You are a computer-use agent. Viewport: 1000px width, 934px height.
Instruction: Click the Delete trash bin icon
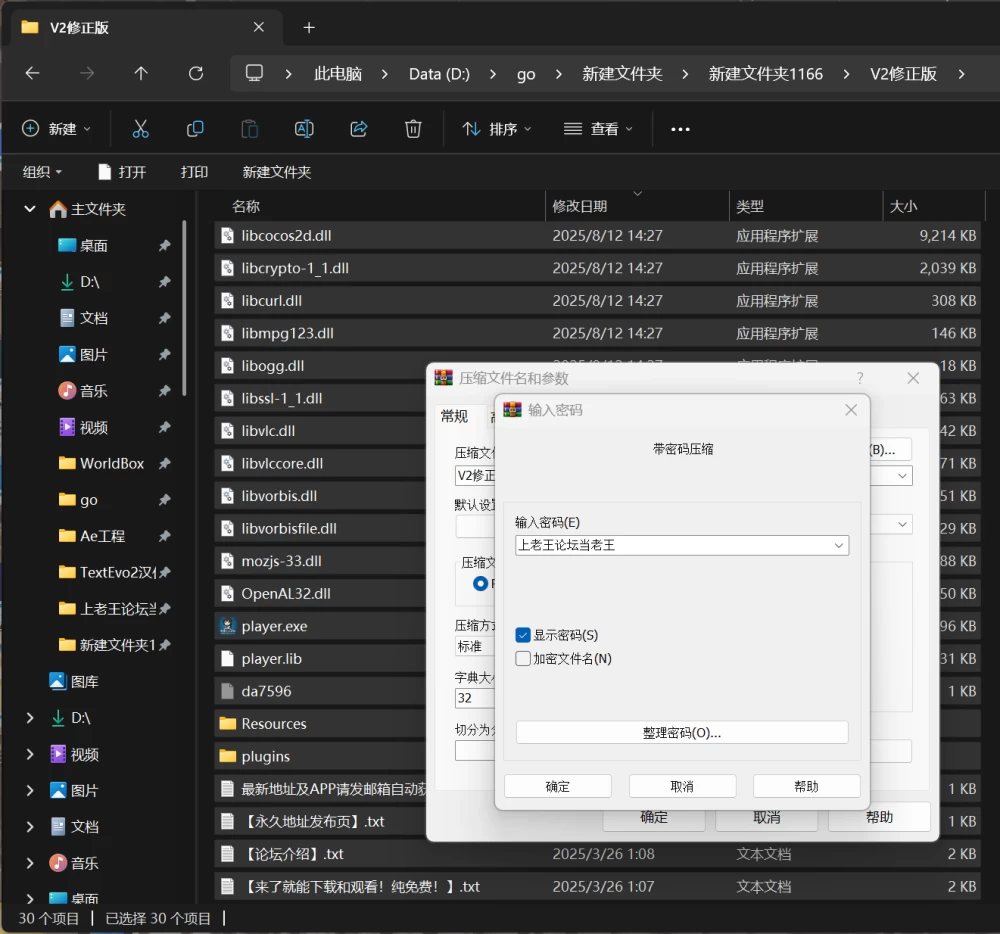(x=413, y=129)
